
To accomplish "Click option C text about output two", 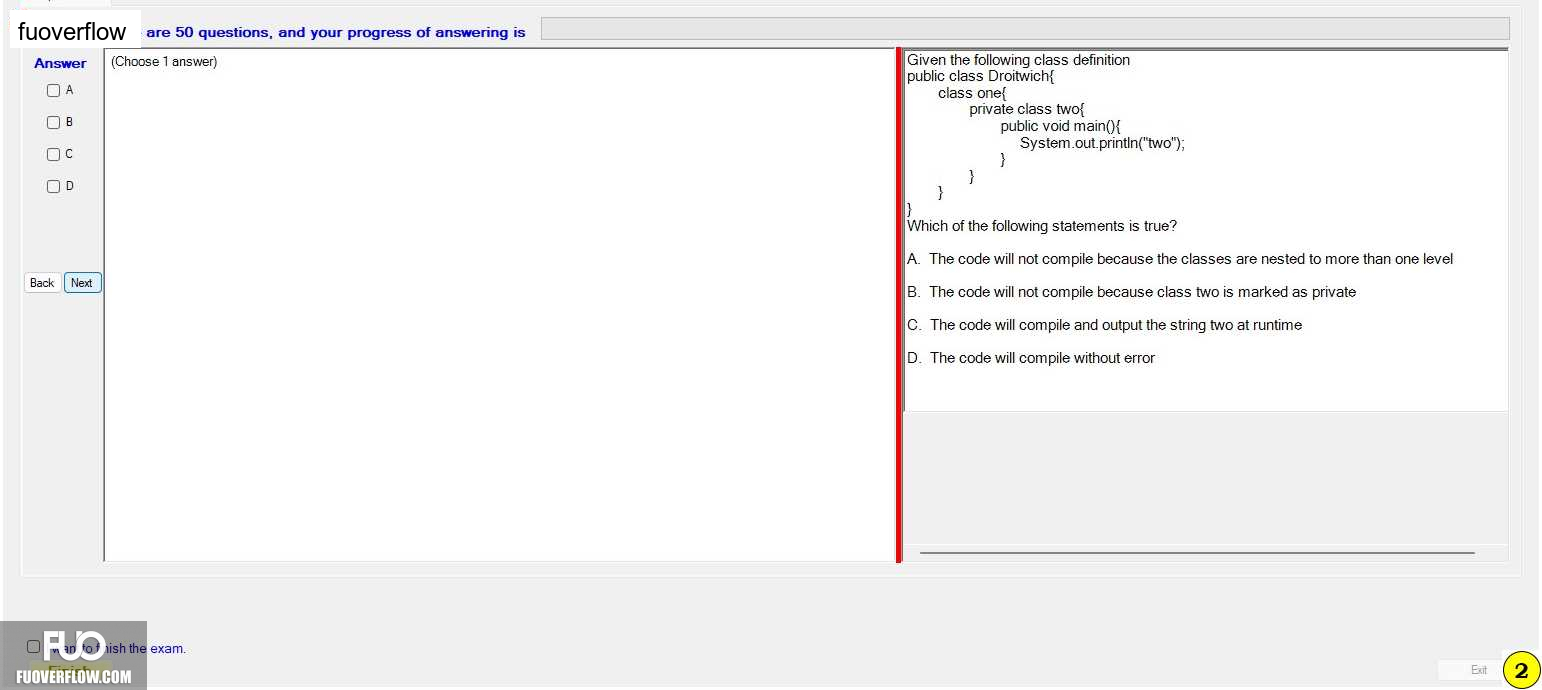I will click(x=1105, y=325).
